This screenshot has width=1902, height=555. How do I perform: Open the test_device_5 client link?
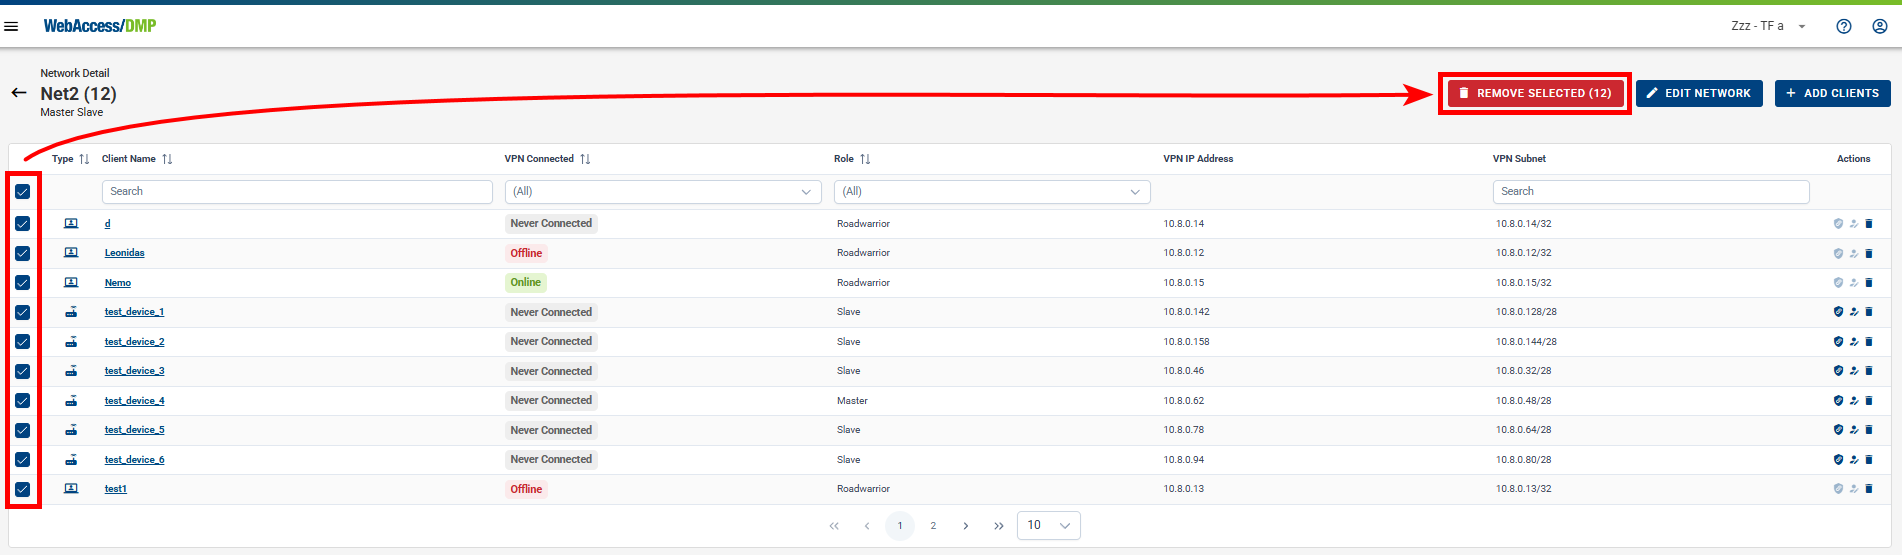pos(134,430)
